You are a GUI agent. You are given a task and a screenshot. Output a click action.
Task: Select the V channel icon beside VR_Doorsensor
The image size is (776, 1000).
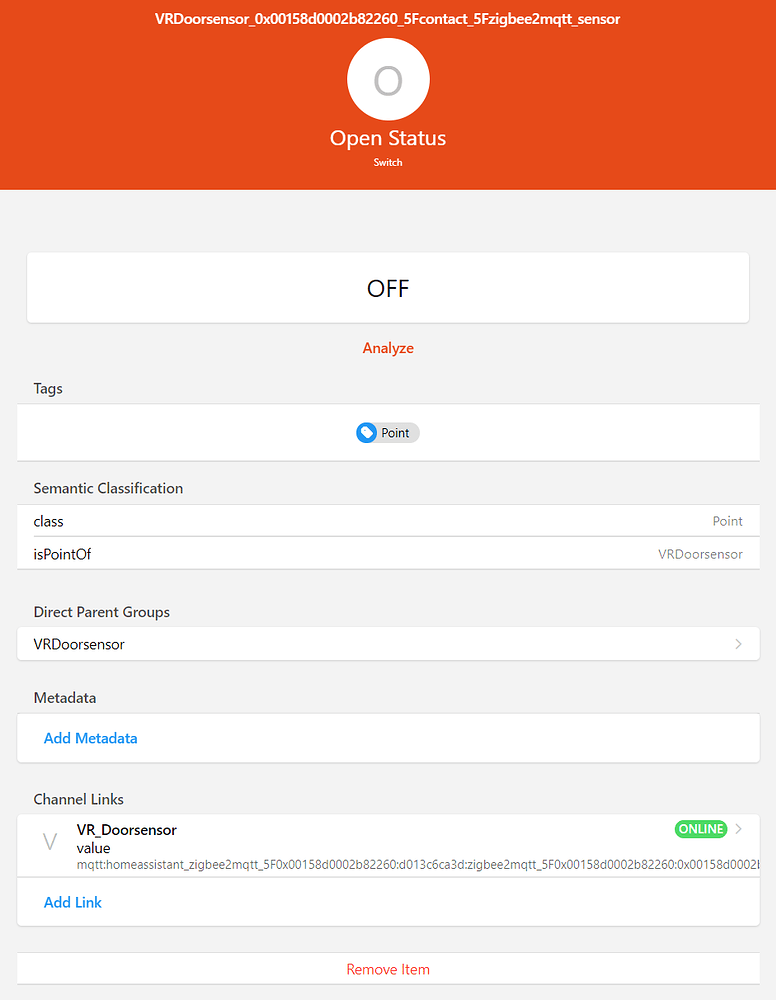[49, 840]
